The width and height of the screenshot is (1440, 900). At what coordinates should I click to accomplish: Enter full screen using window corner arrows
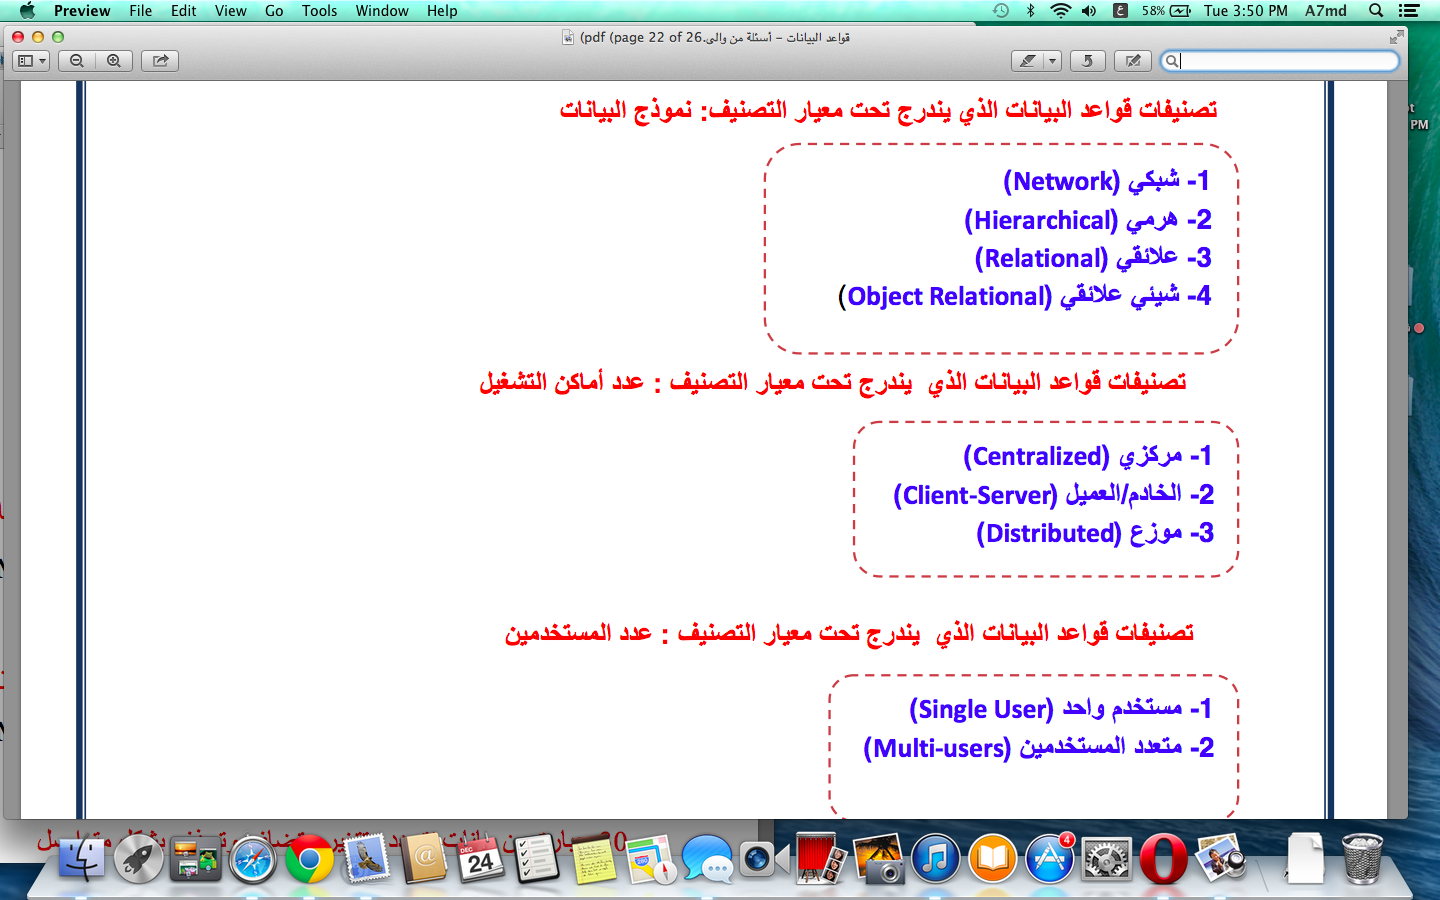tap(1396, 37)
